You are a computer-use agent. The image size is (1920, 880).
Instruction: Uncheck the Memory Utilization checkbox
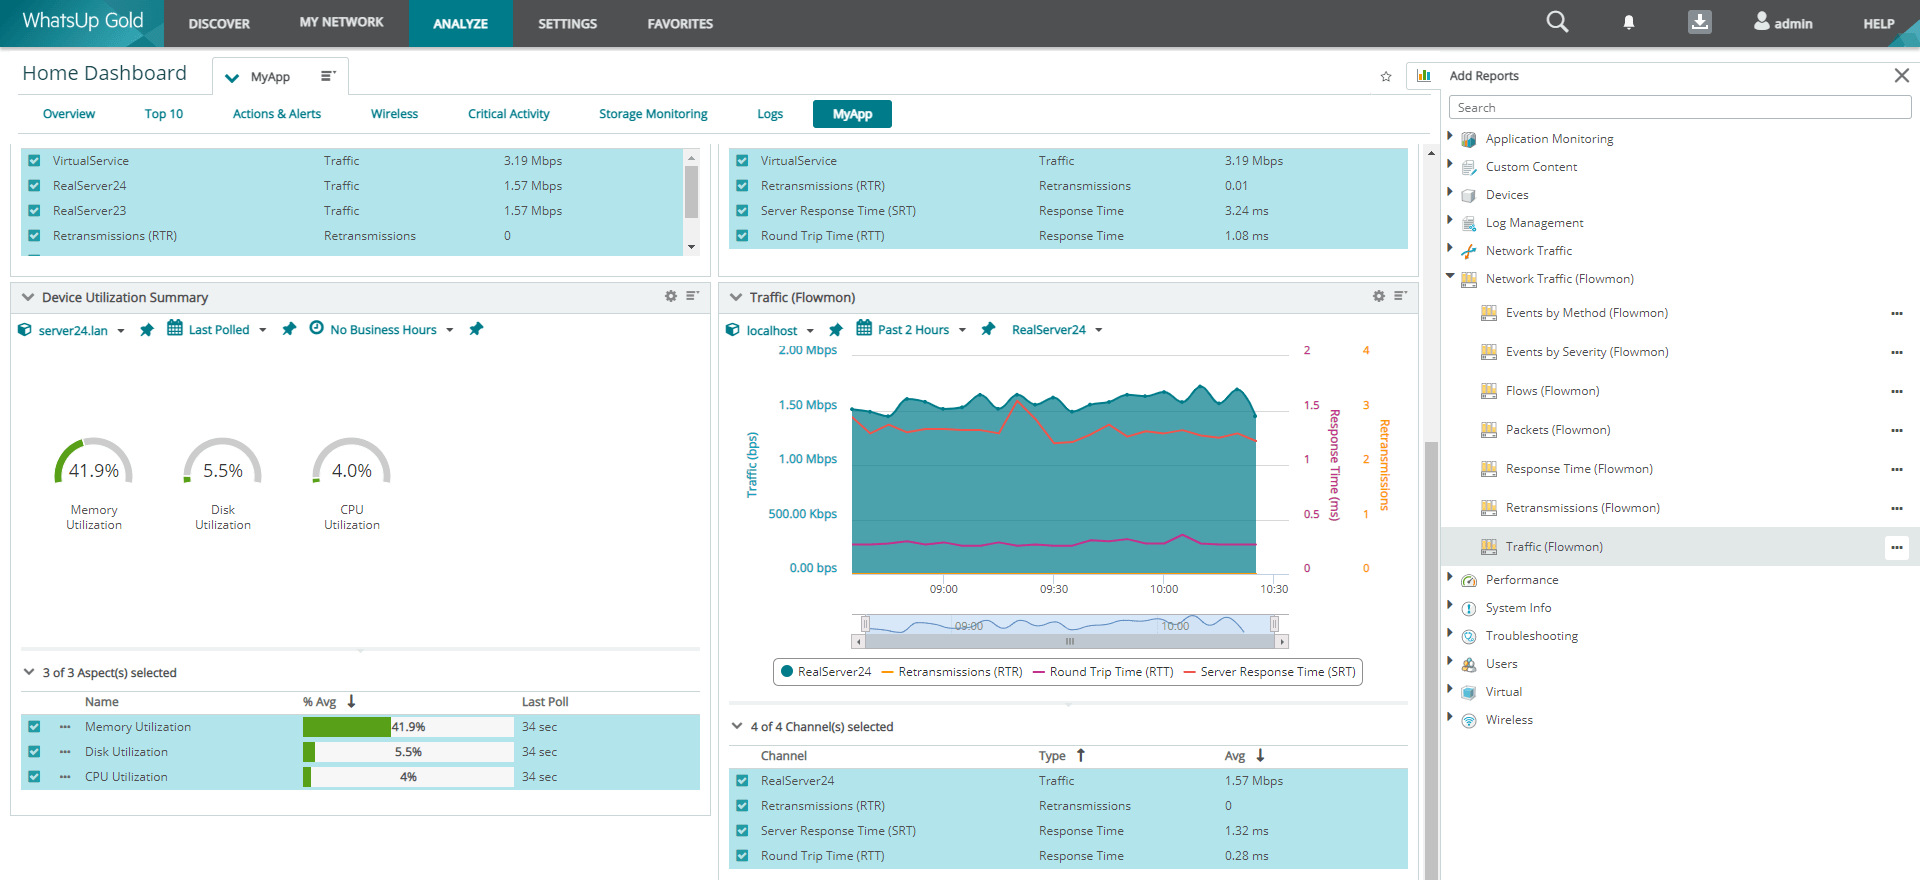[35, 727]
